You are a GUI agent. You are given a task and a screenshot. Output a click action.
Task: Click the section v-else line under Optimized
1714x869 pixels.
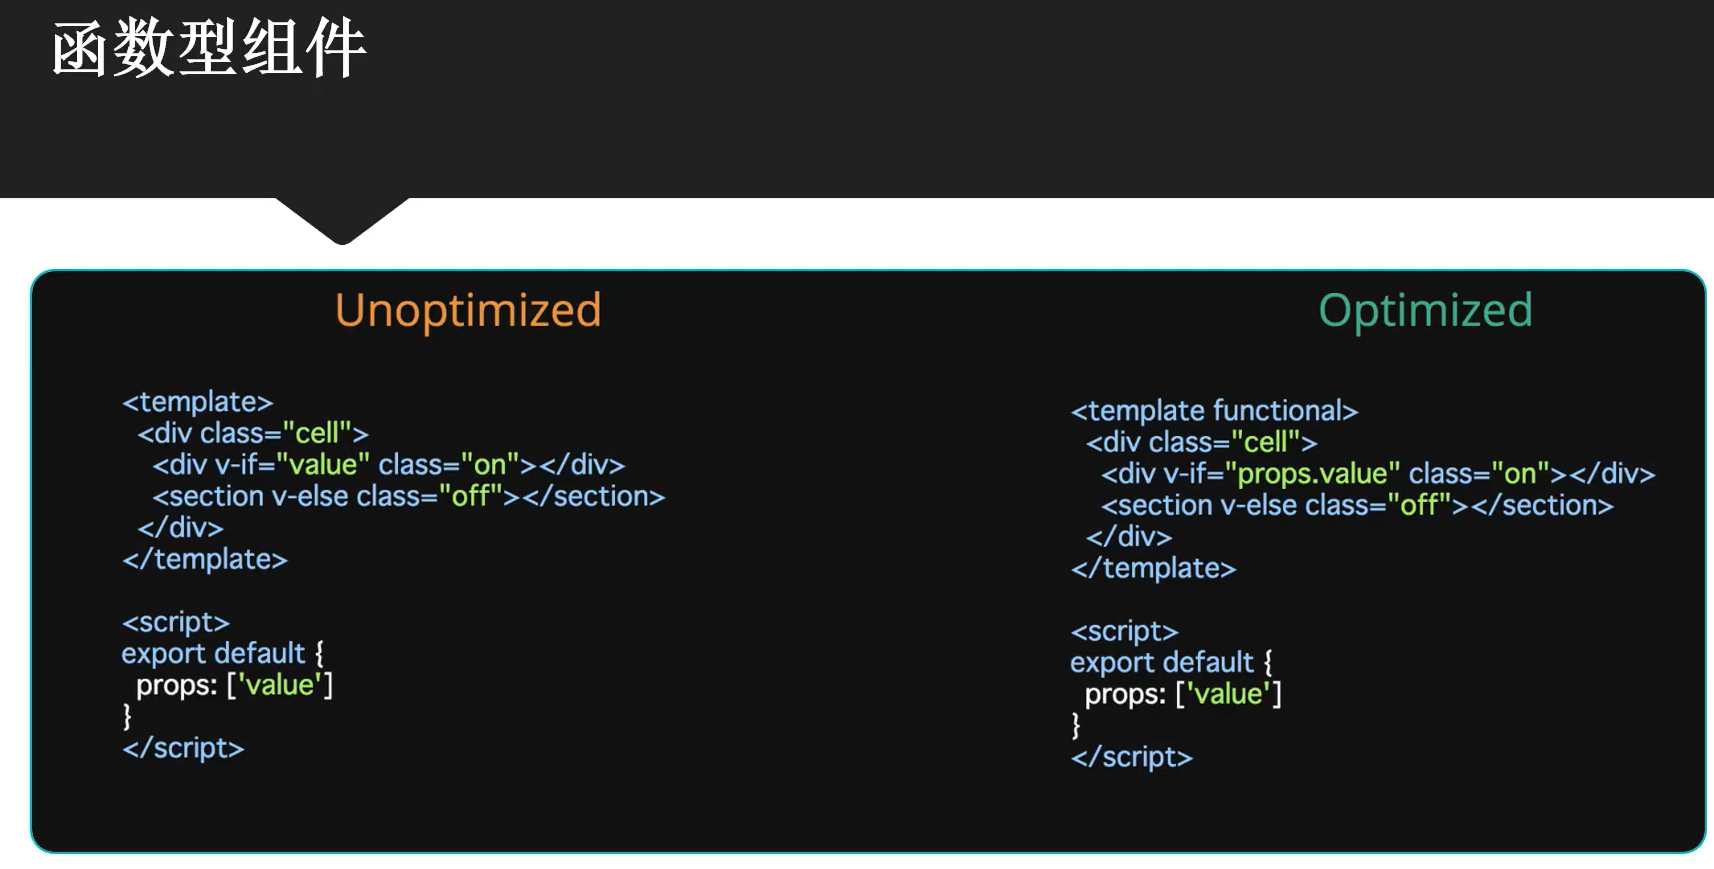pos(1357,505)
